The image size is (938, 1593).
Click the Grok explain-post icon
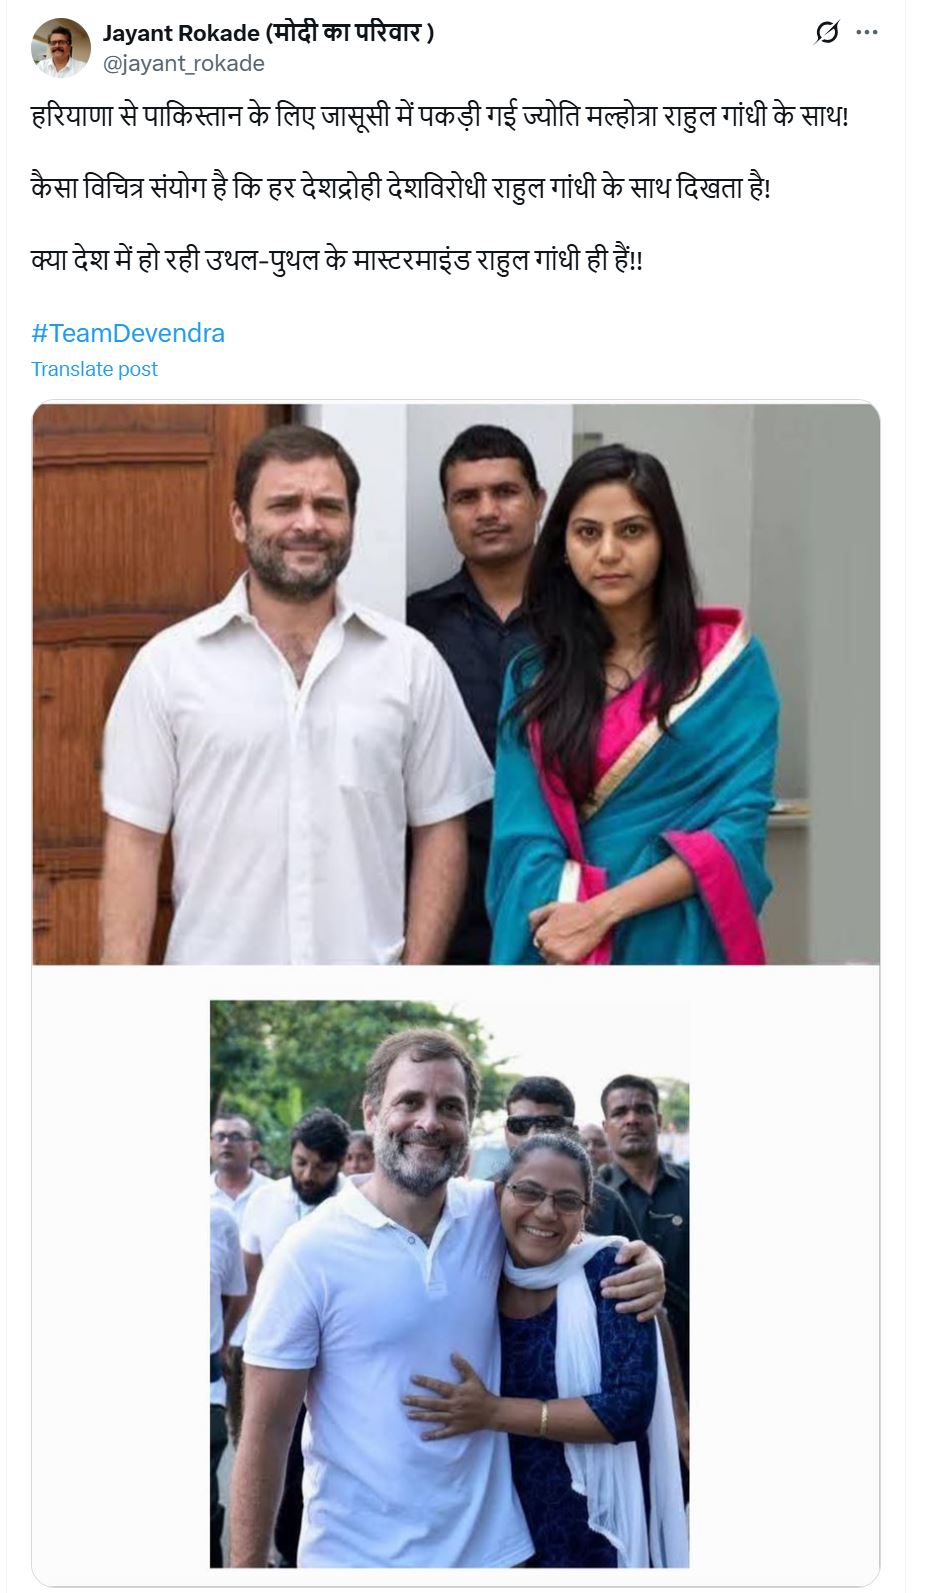(x=826, y=33)
